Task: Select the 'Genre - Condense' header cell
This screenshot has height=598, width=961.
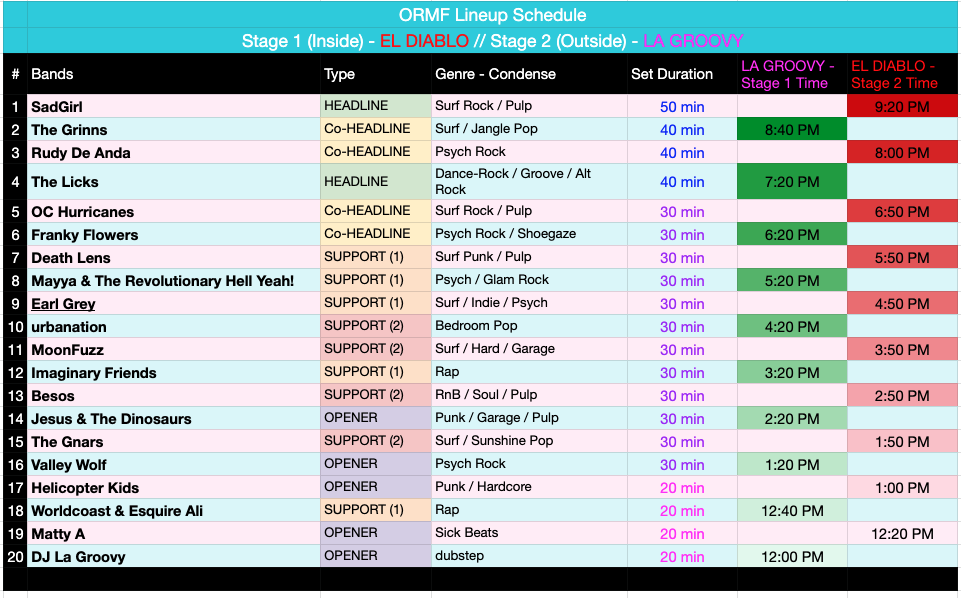Action: (529, 74)
